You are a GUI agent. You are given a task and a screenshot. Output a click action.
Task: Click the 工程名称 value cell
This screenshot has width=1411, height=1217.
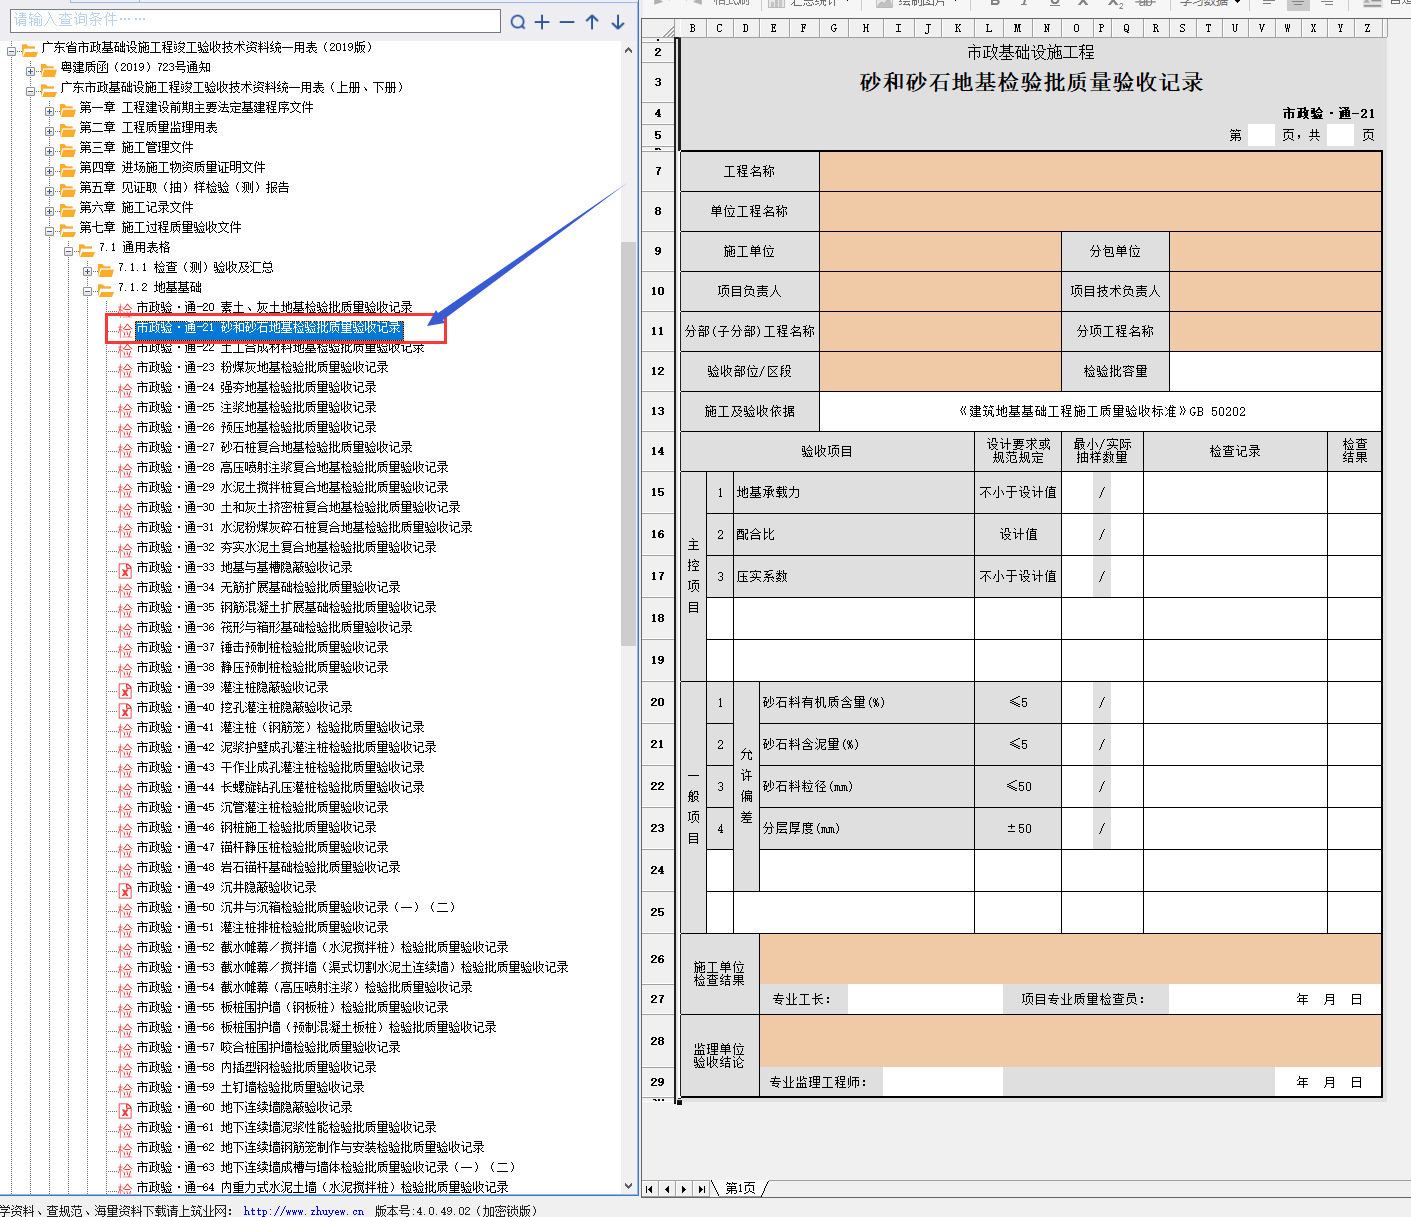(x=1100, y=171)
